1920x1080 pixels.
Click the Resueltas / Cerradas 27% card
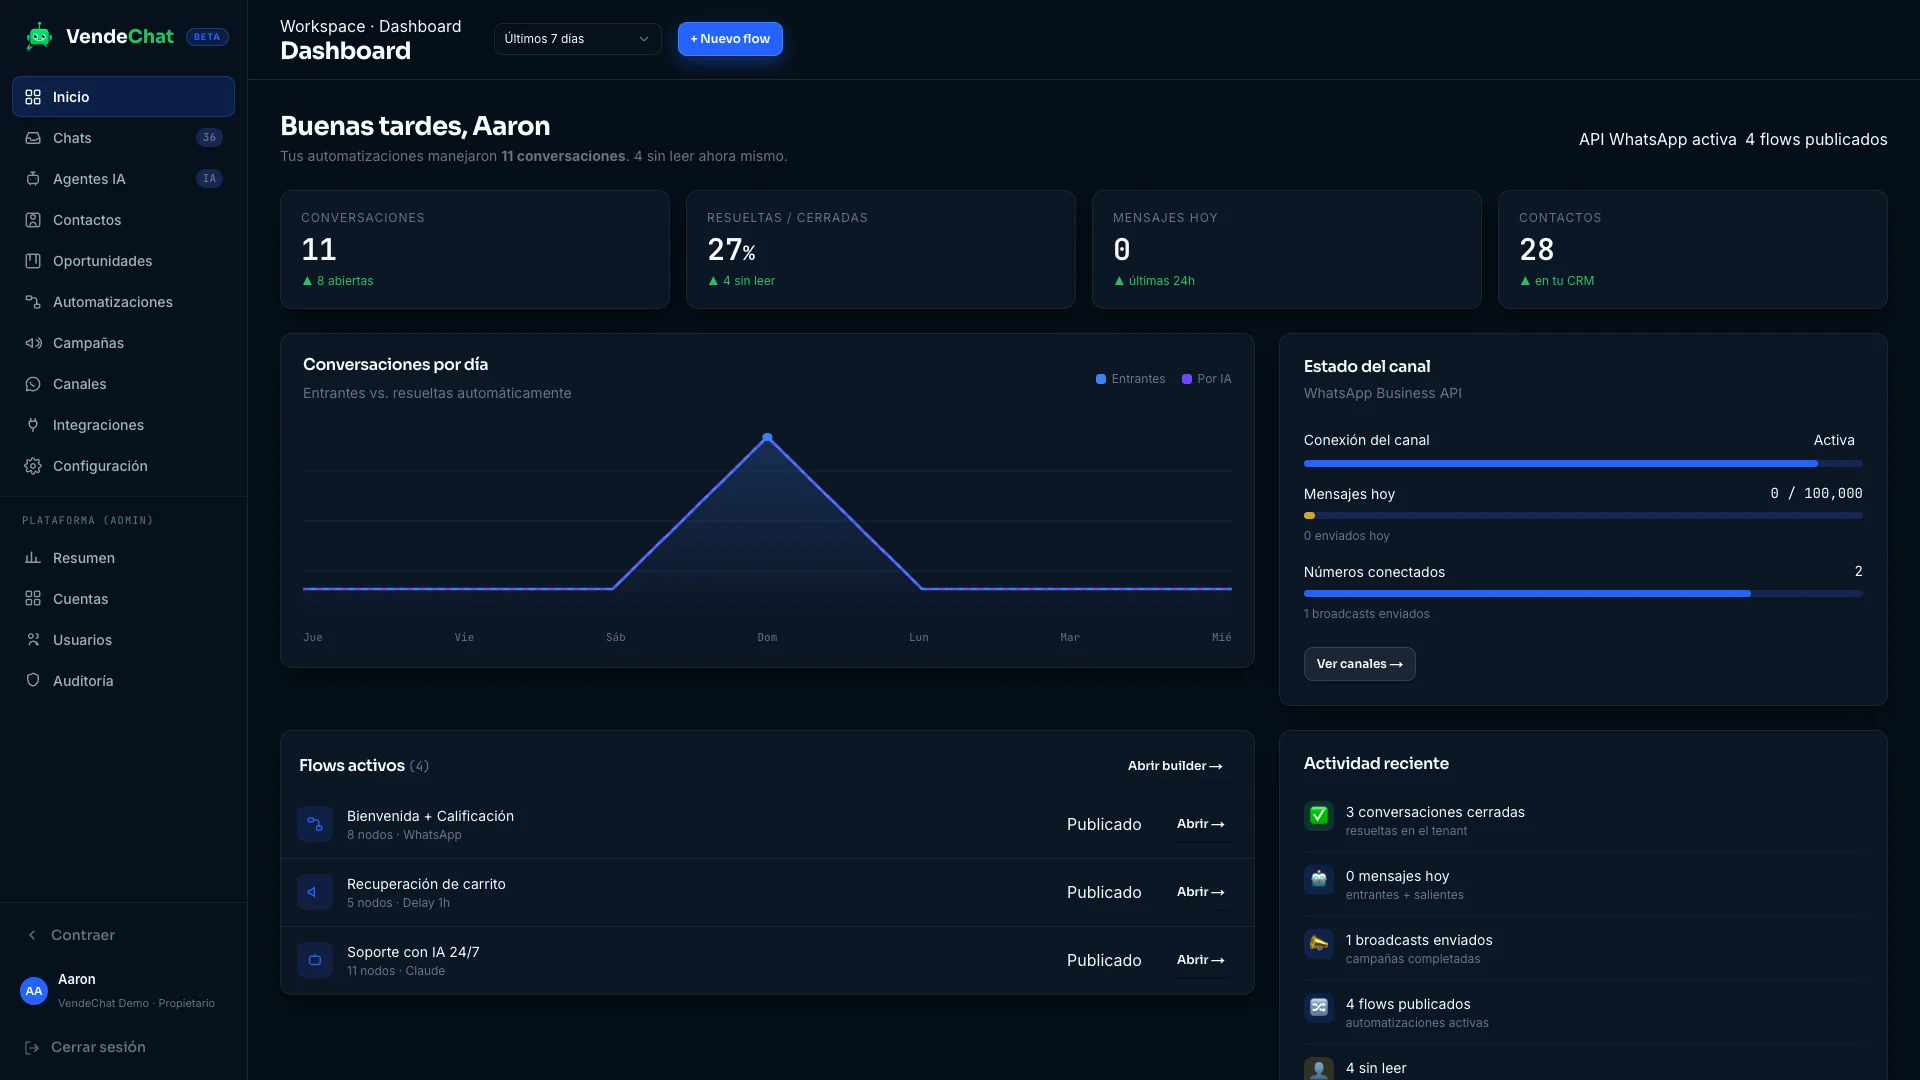click(881, 249)
